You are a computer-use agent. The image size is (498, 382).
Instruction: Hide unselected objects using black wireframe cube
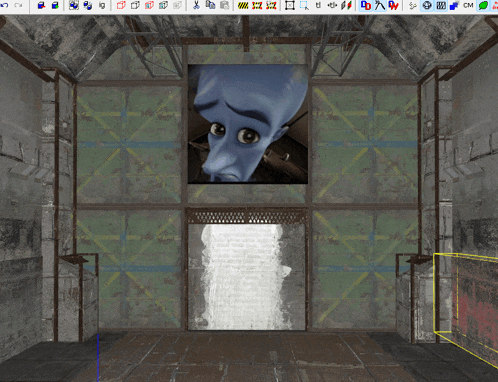135,5
